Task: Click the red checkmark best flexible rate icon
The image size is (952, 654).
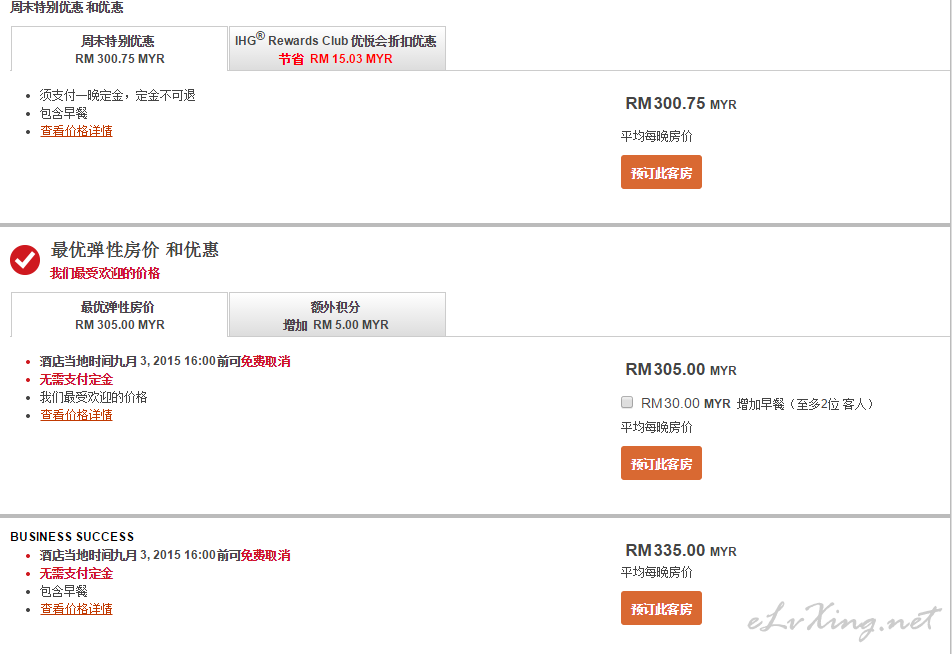Action: 25,260
